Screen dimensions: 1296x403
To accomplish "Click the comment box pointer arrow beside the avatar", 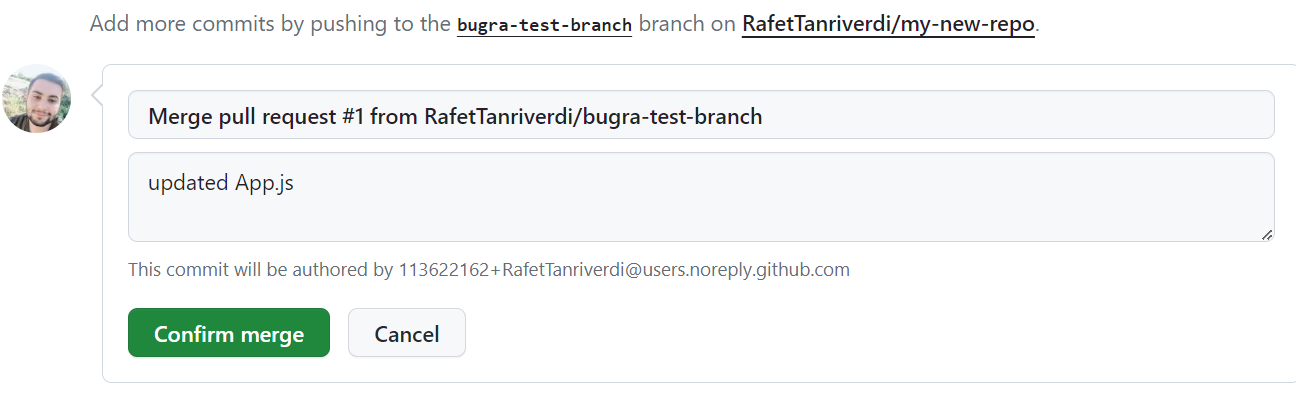I will [98, 96].
